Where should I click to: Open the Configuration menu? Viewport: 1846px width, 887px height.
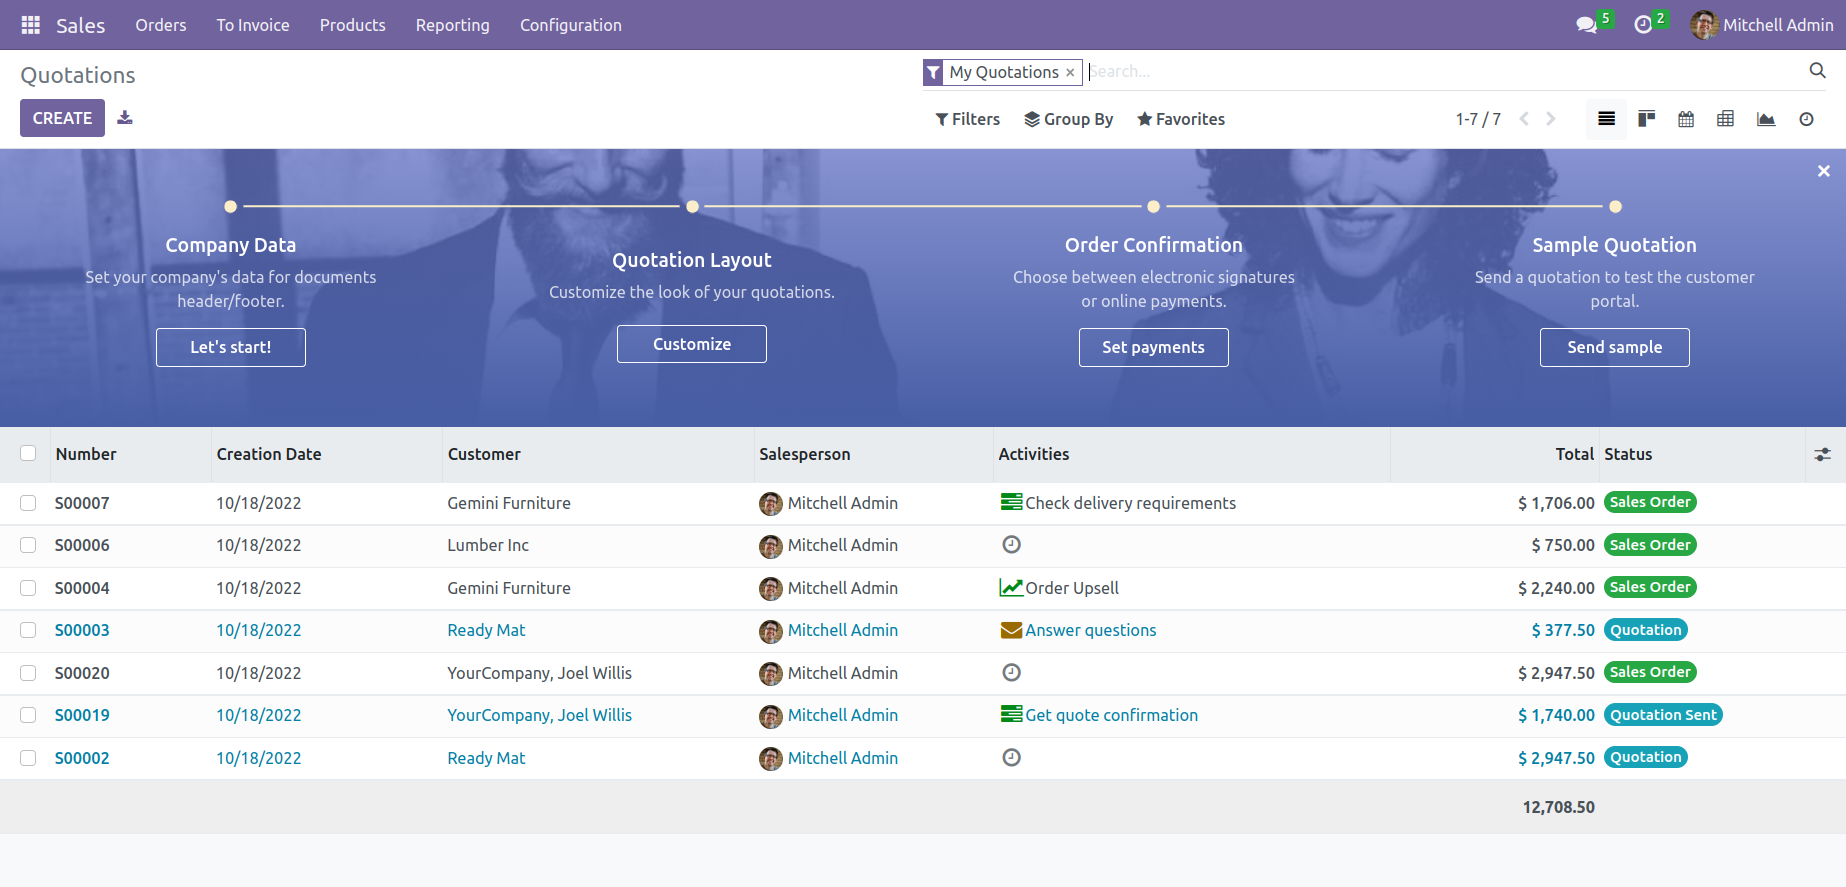click(x=571, y=25)
